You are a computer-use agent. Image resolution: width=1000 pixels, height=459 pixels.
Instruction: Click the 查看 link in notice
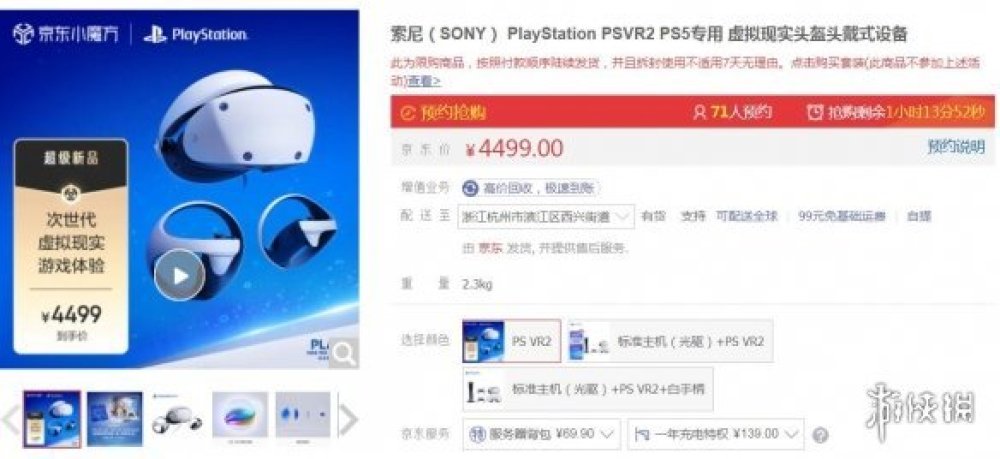pyautogui.click(x=424, y=81)
